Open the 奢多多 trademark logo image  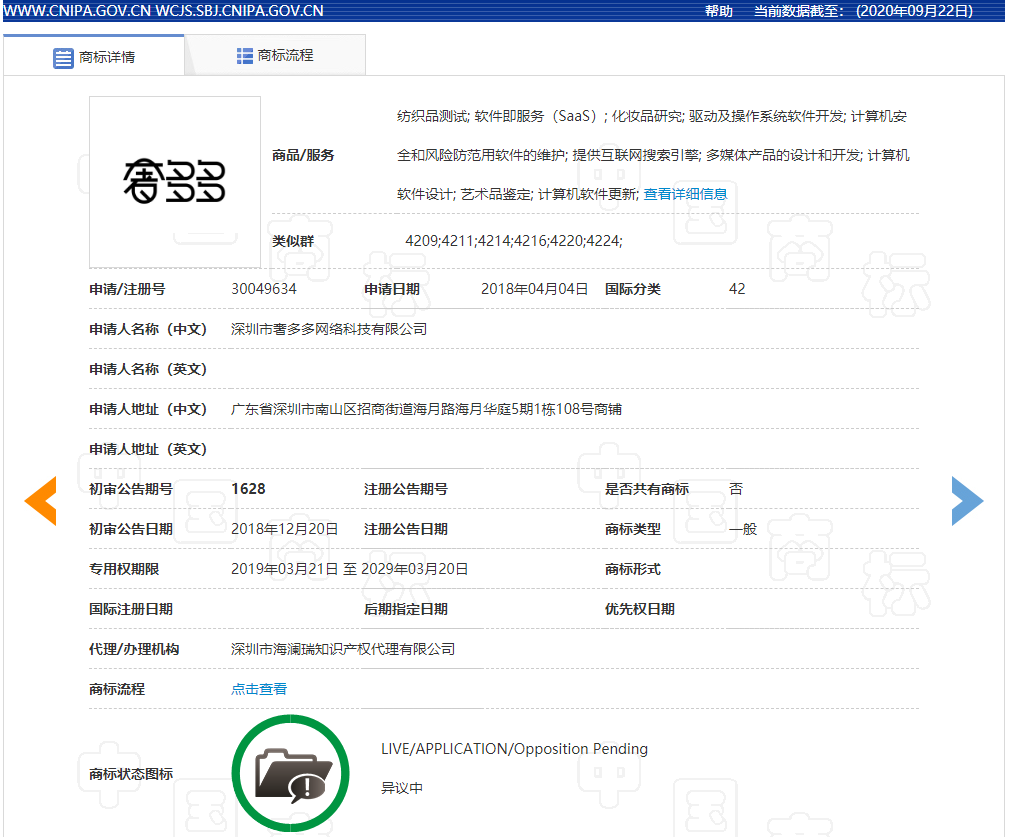coord(175,182)
